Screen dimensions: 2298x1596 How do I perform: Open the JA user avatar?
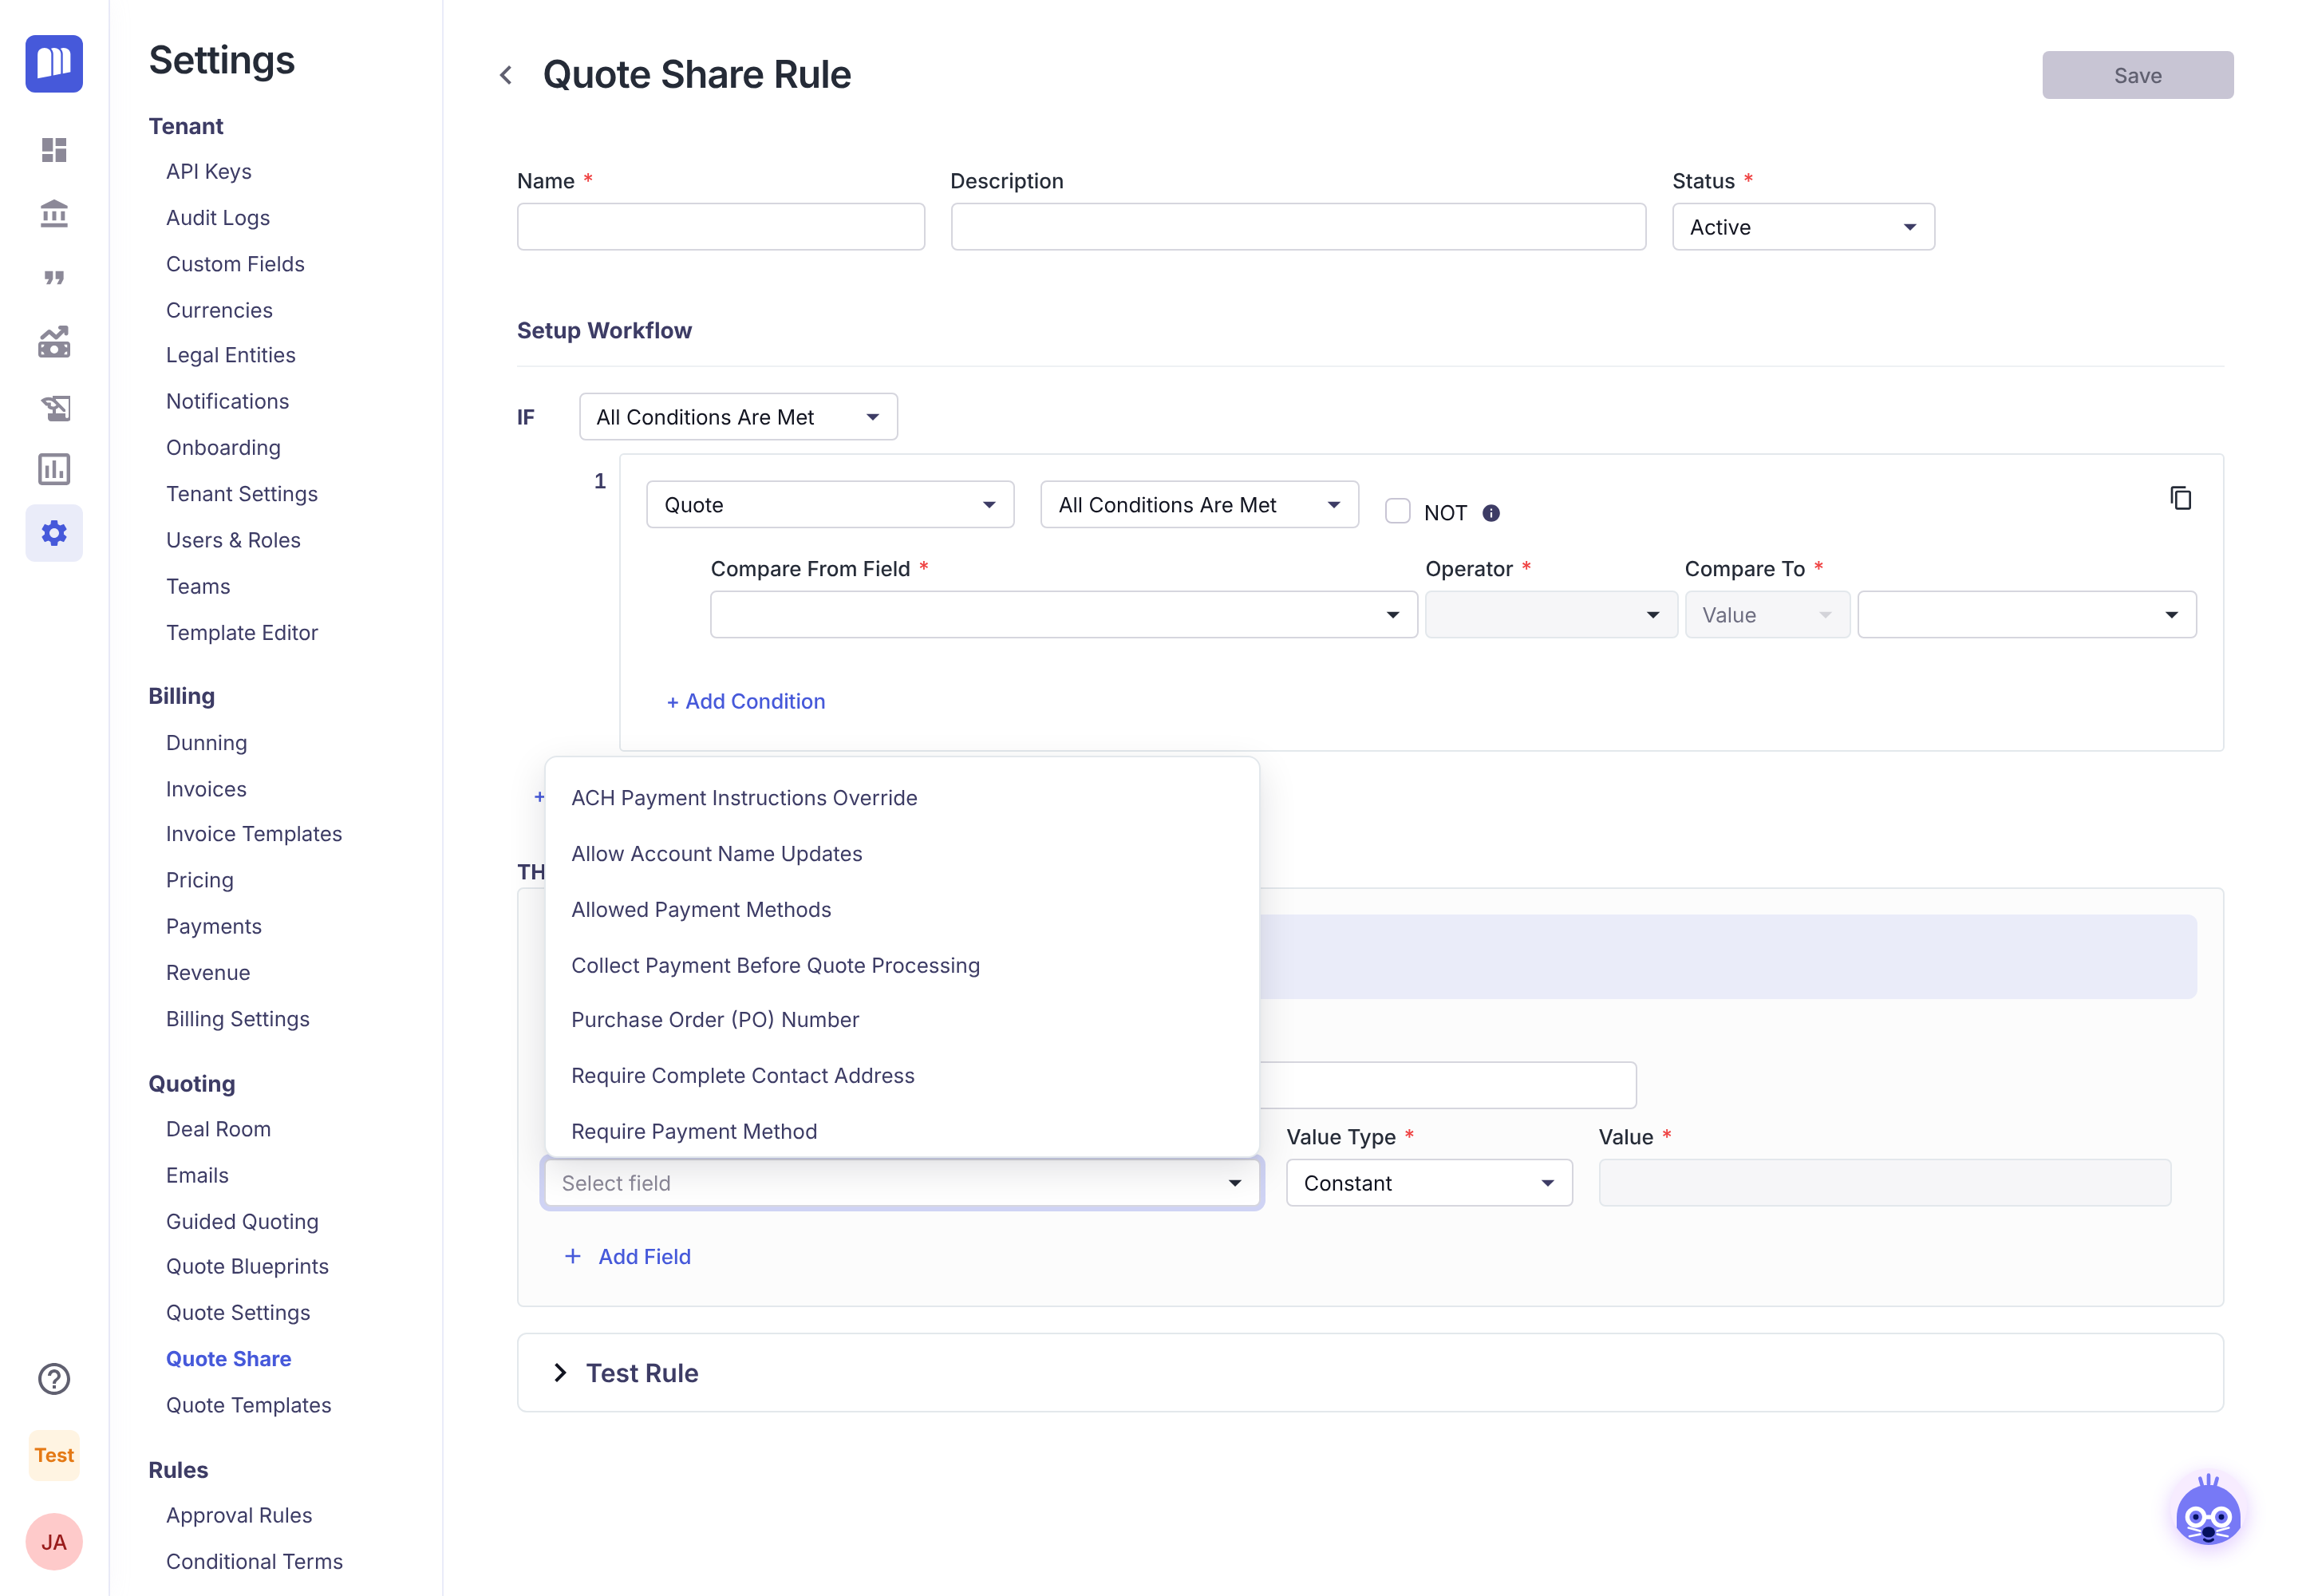tap(54, 1542)
